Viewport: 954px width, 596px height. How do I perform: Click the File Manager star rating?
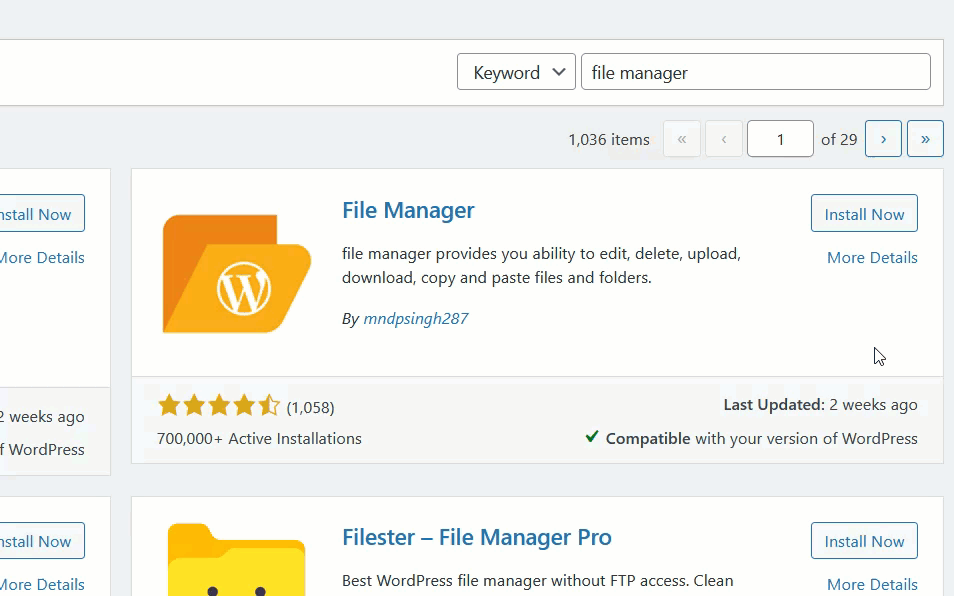coord(219,405)
